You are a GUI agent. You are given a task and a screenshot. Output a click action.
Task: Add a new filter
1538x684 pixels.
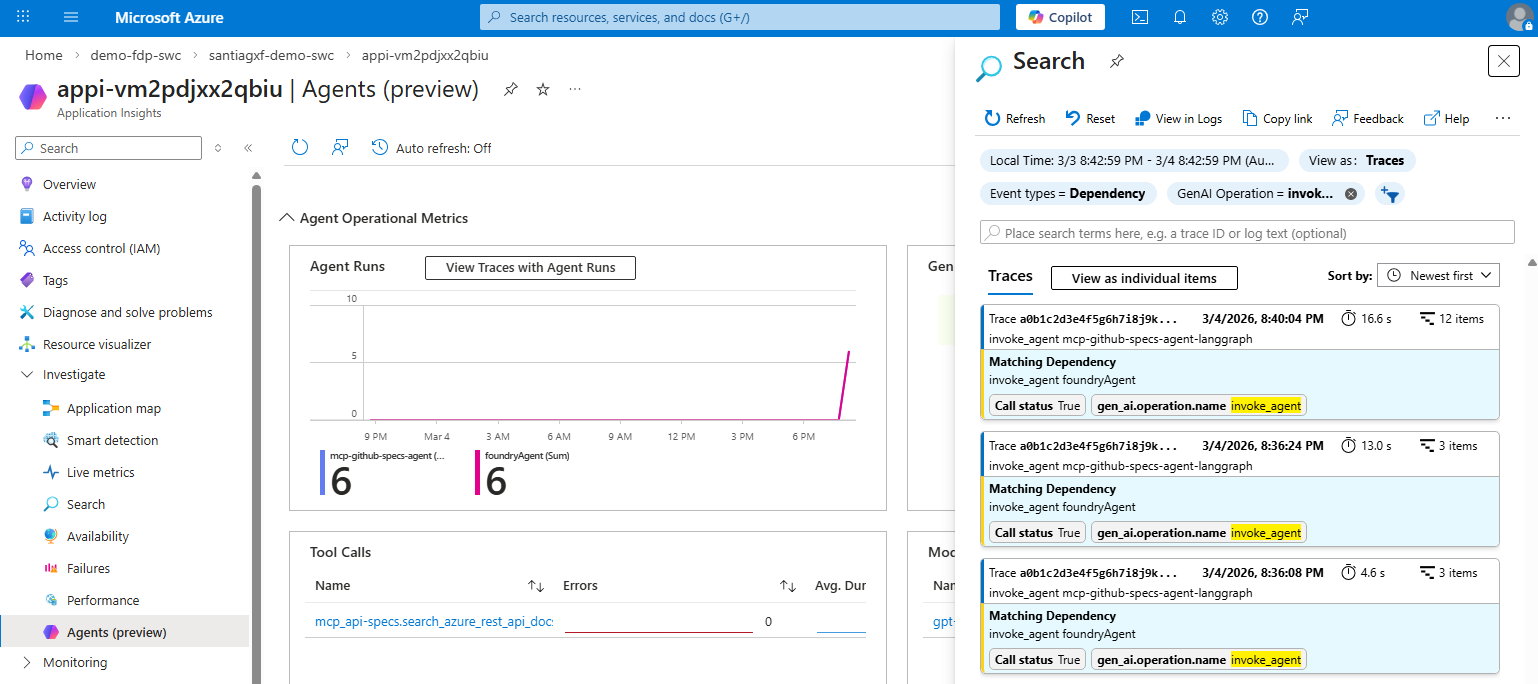(1390, 194)
